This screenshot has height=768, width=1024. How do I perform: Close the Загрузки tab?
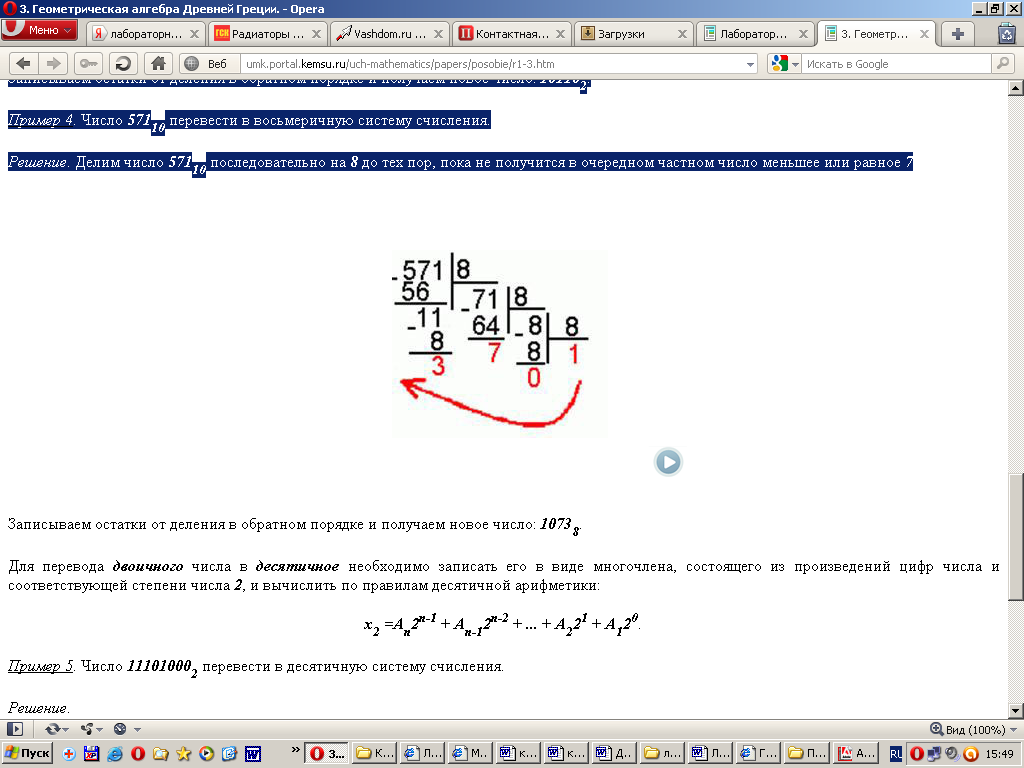pos(682,34)
